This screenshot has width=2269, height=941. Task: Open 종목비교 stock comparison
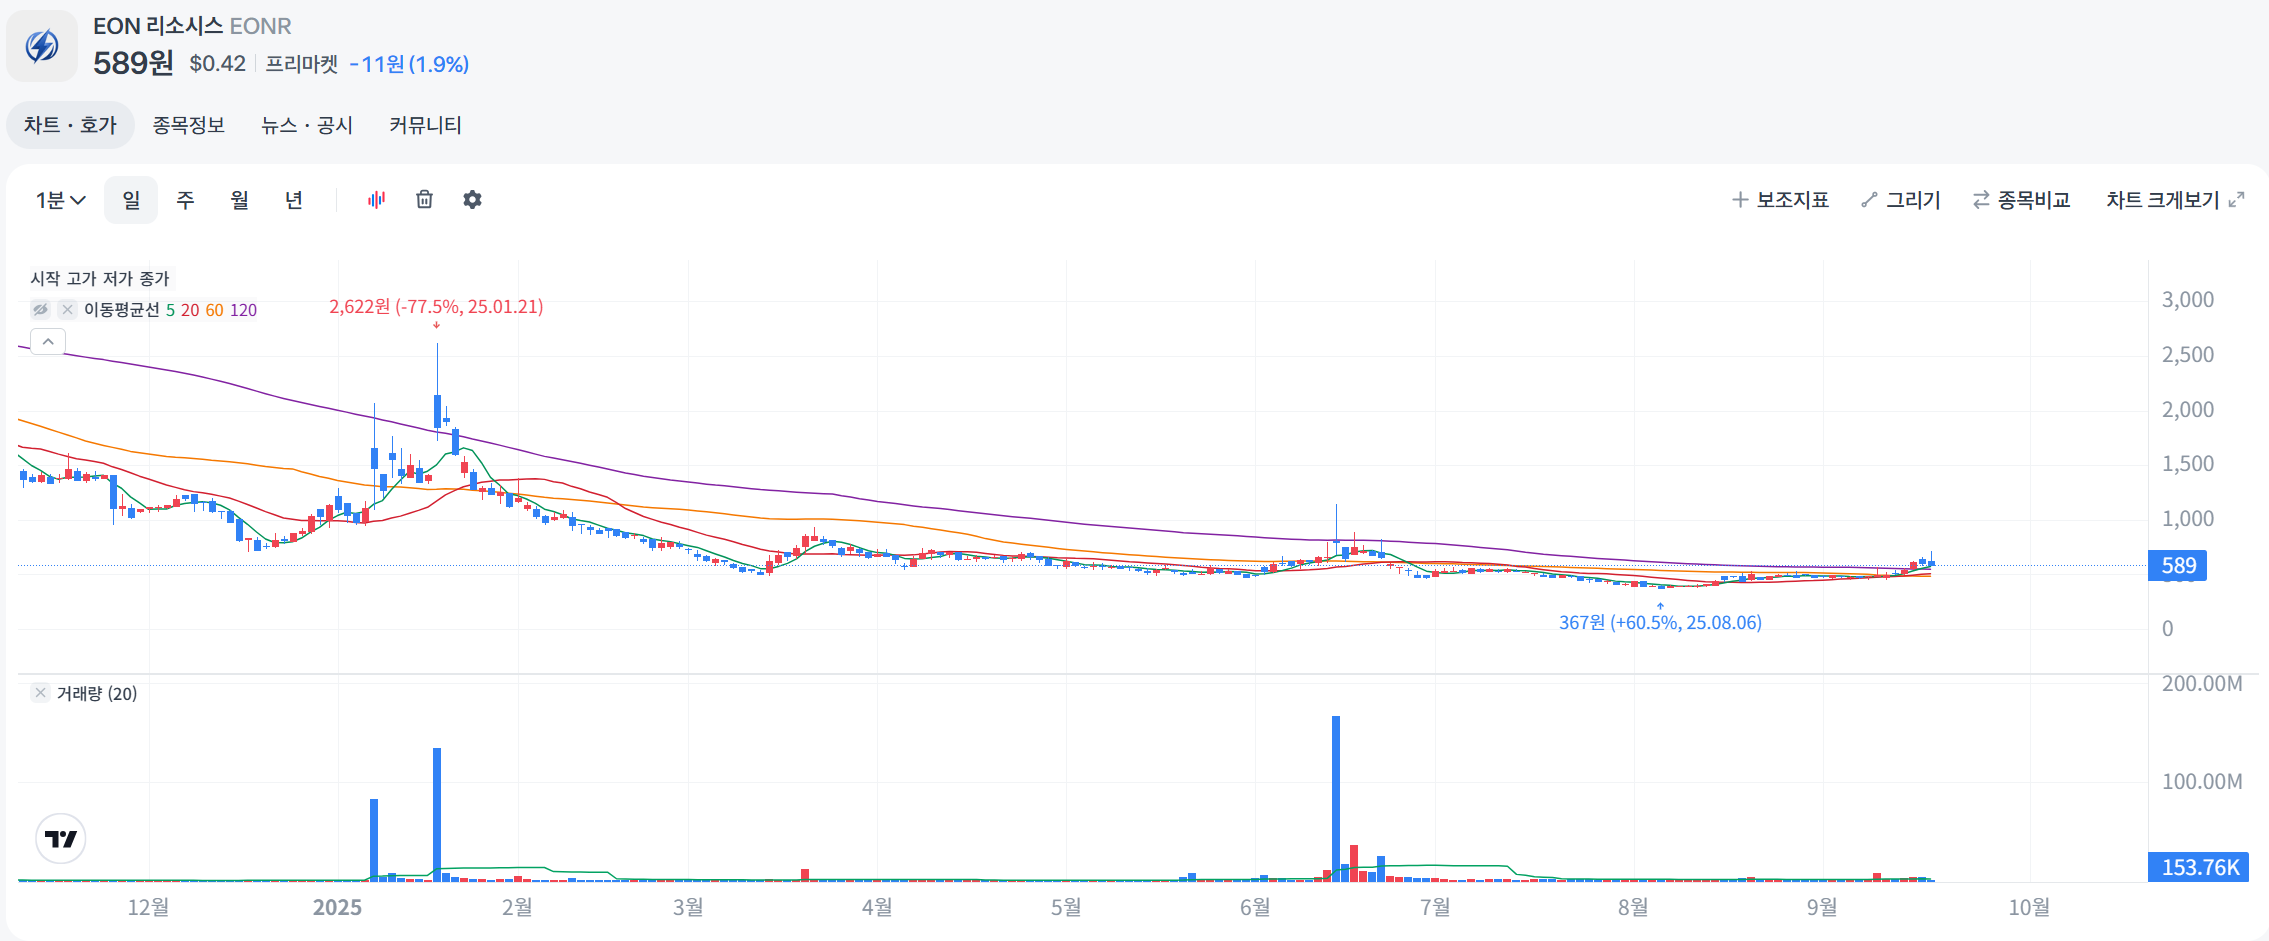2021,200
